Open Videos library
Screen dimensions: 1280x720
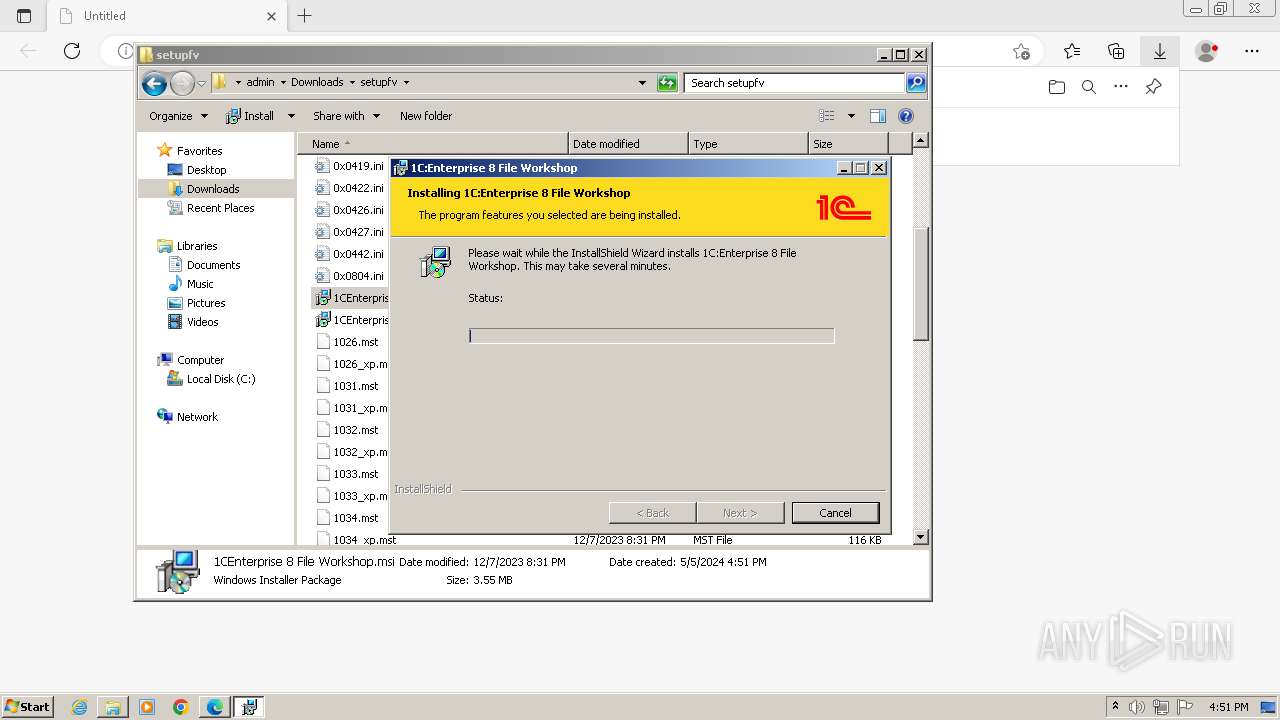pyautogui.click(x=202, y=322)
